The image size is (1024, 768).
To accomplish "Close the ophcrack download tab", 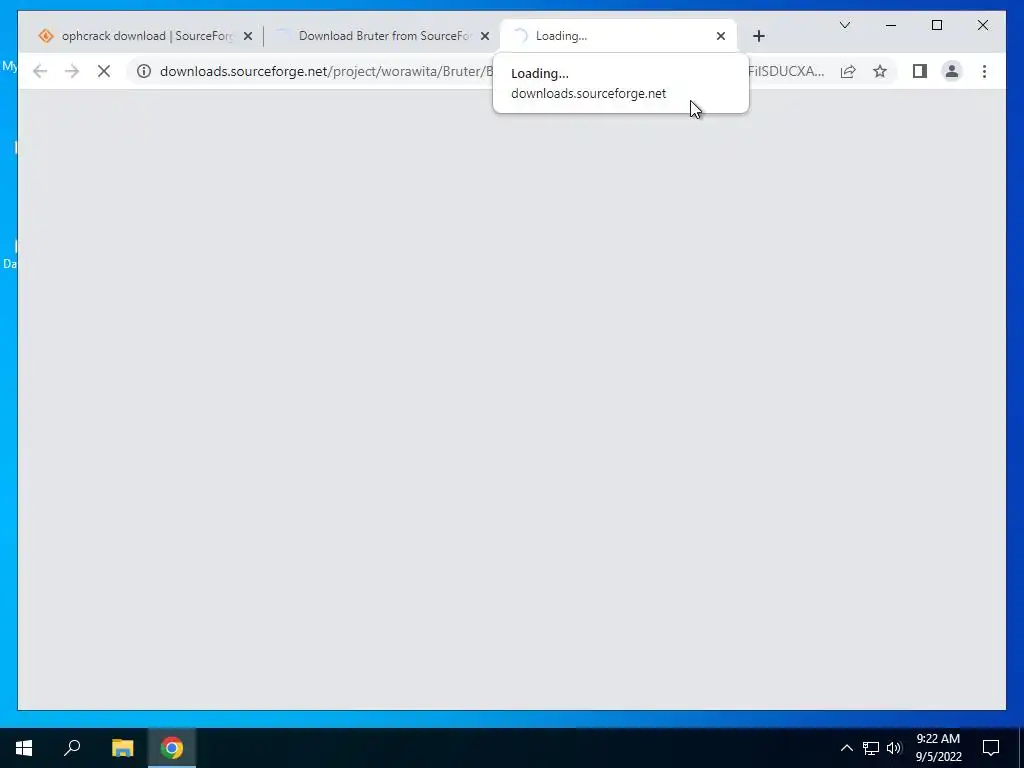I will point(248,37).
